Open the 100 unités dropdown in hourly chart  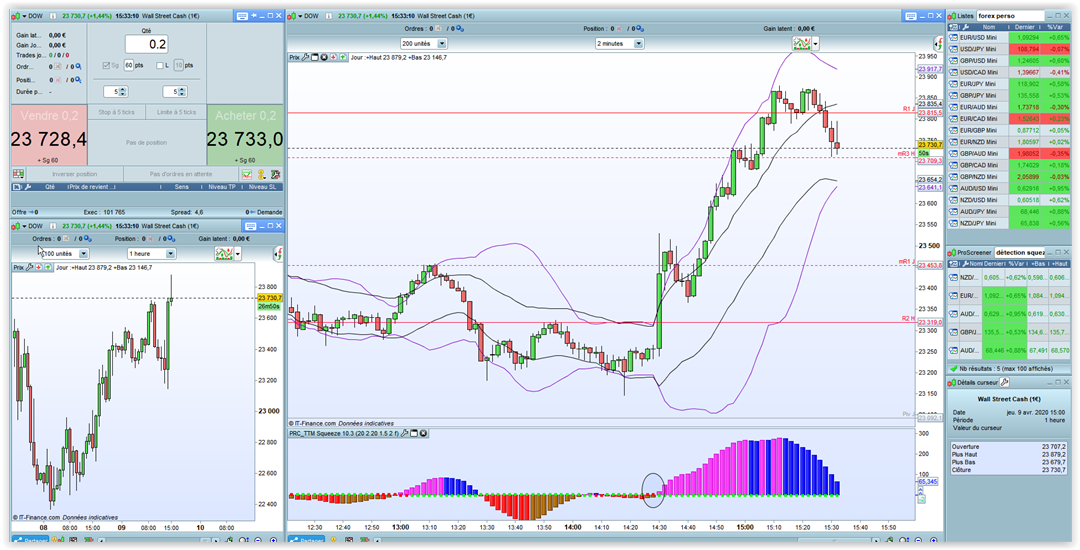click(x=66, y=253)
